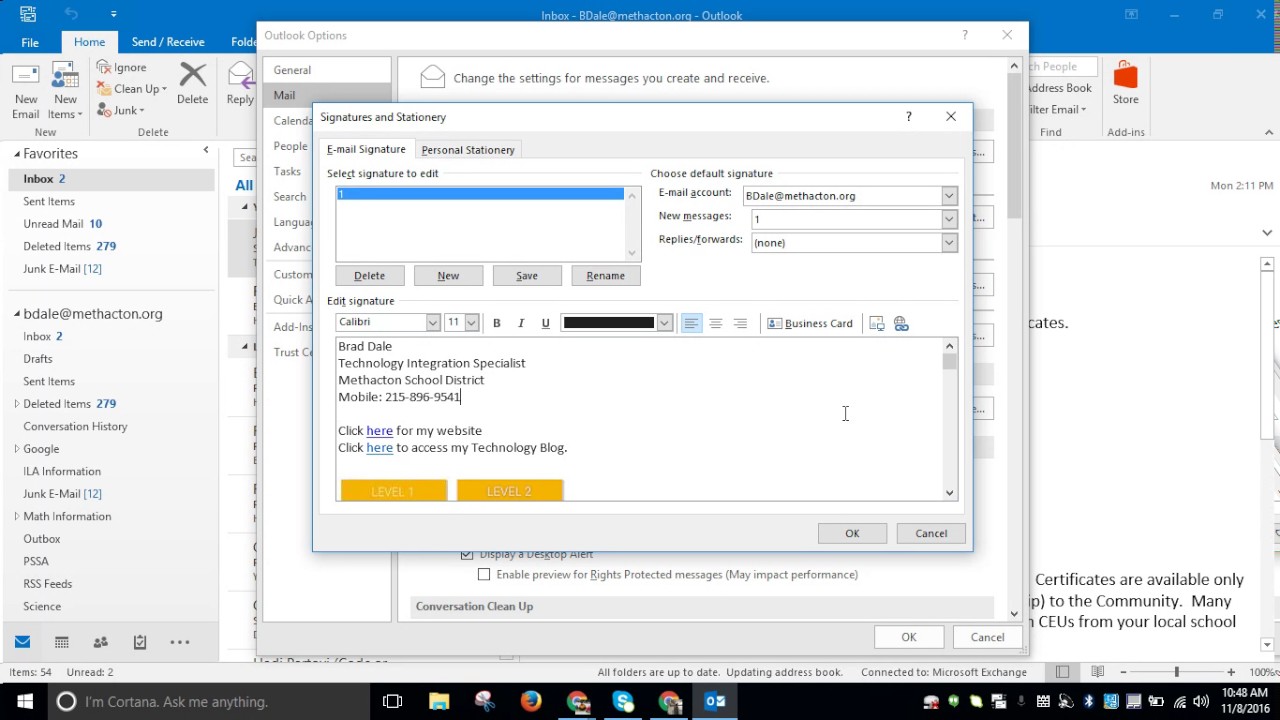Open the New Items menu

click(x=66, y=91)
